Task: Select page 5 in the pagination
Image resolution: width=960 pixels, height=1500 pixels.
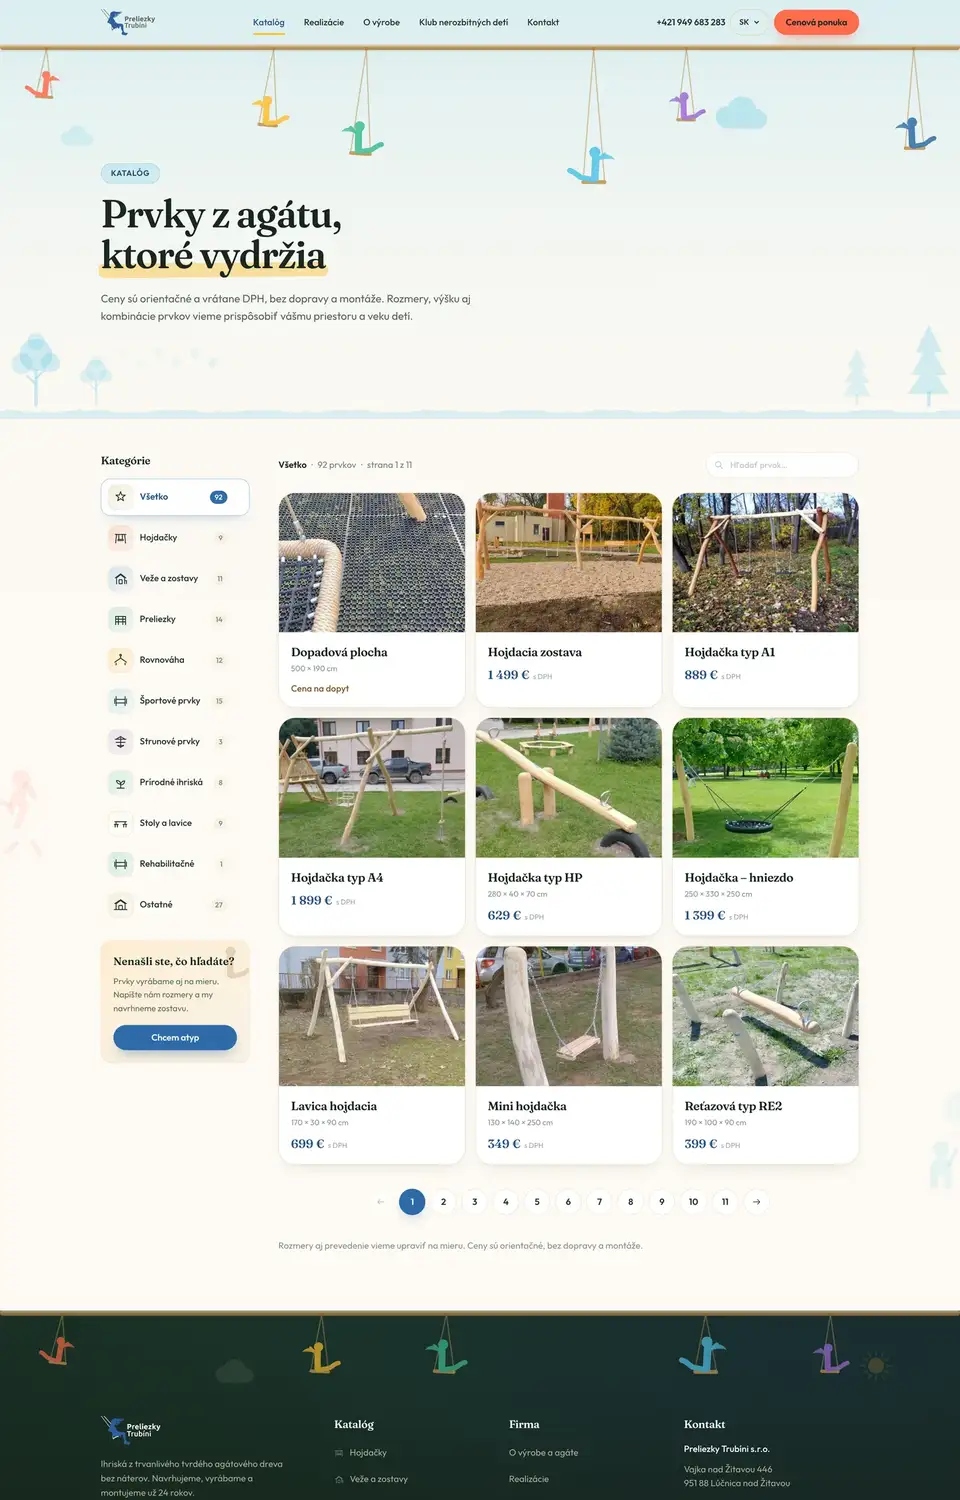Action: click(x=537, y=1202)
